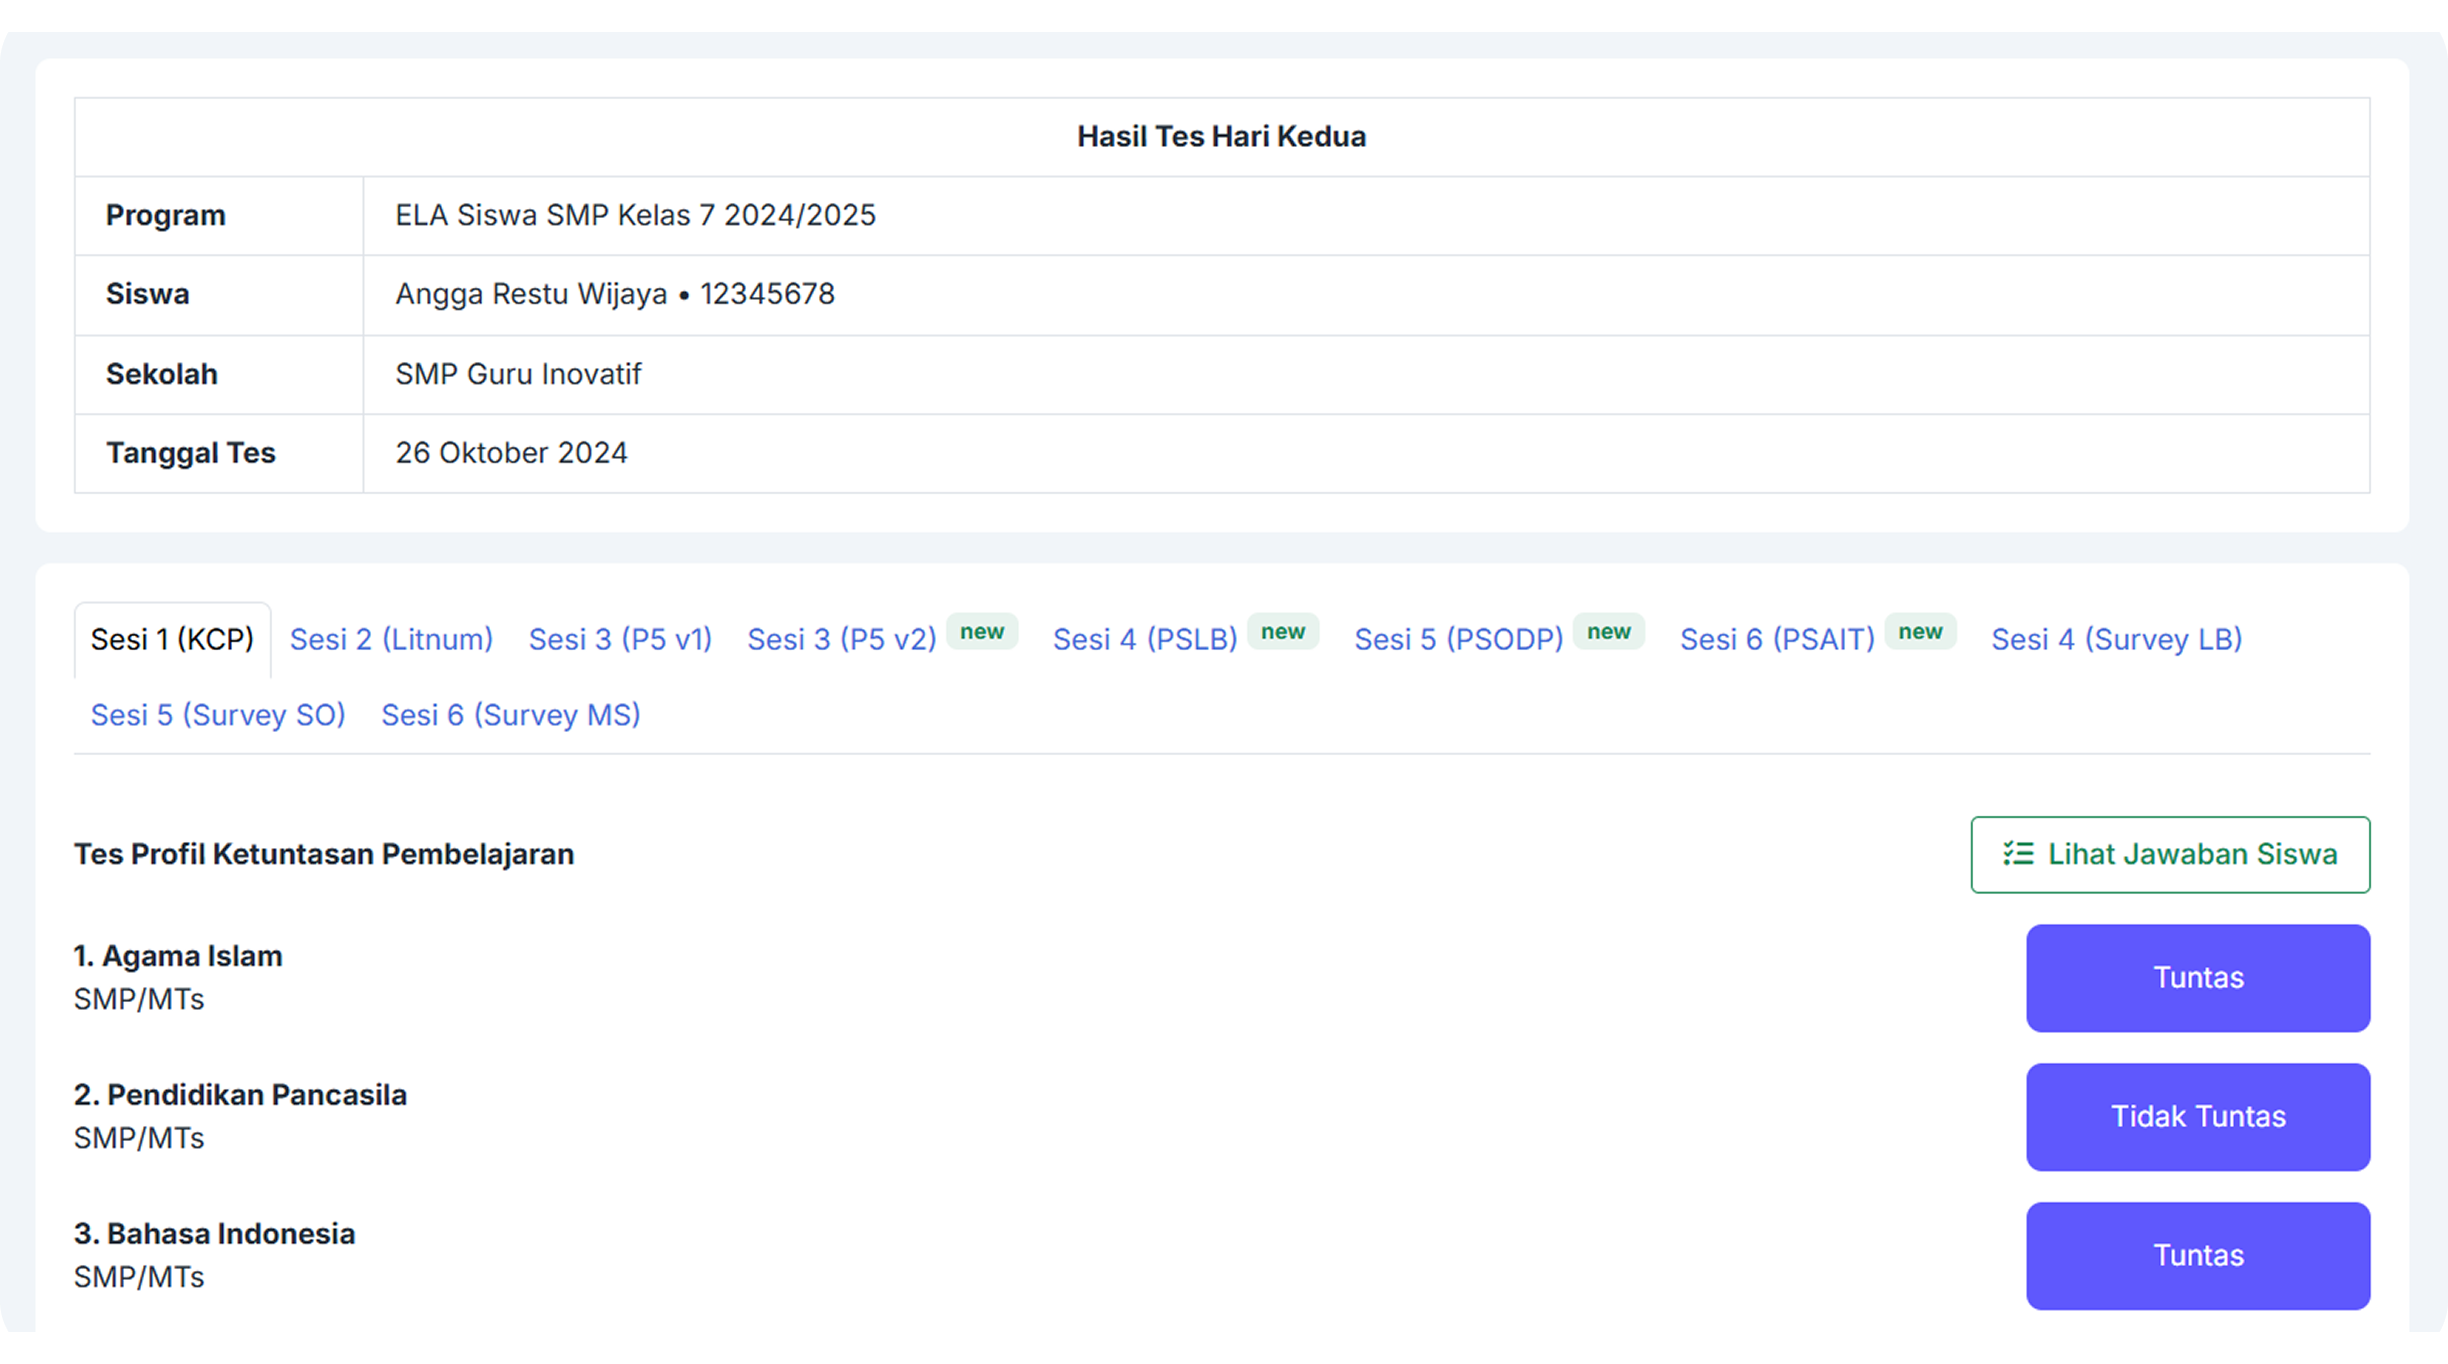Click the new badge beside Sesi 3 (P5 v2)

(x=982, y=631)
